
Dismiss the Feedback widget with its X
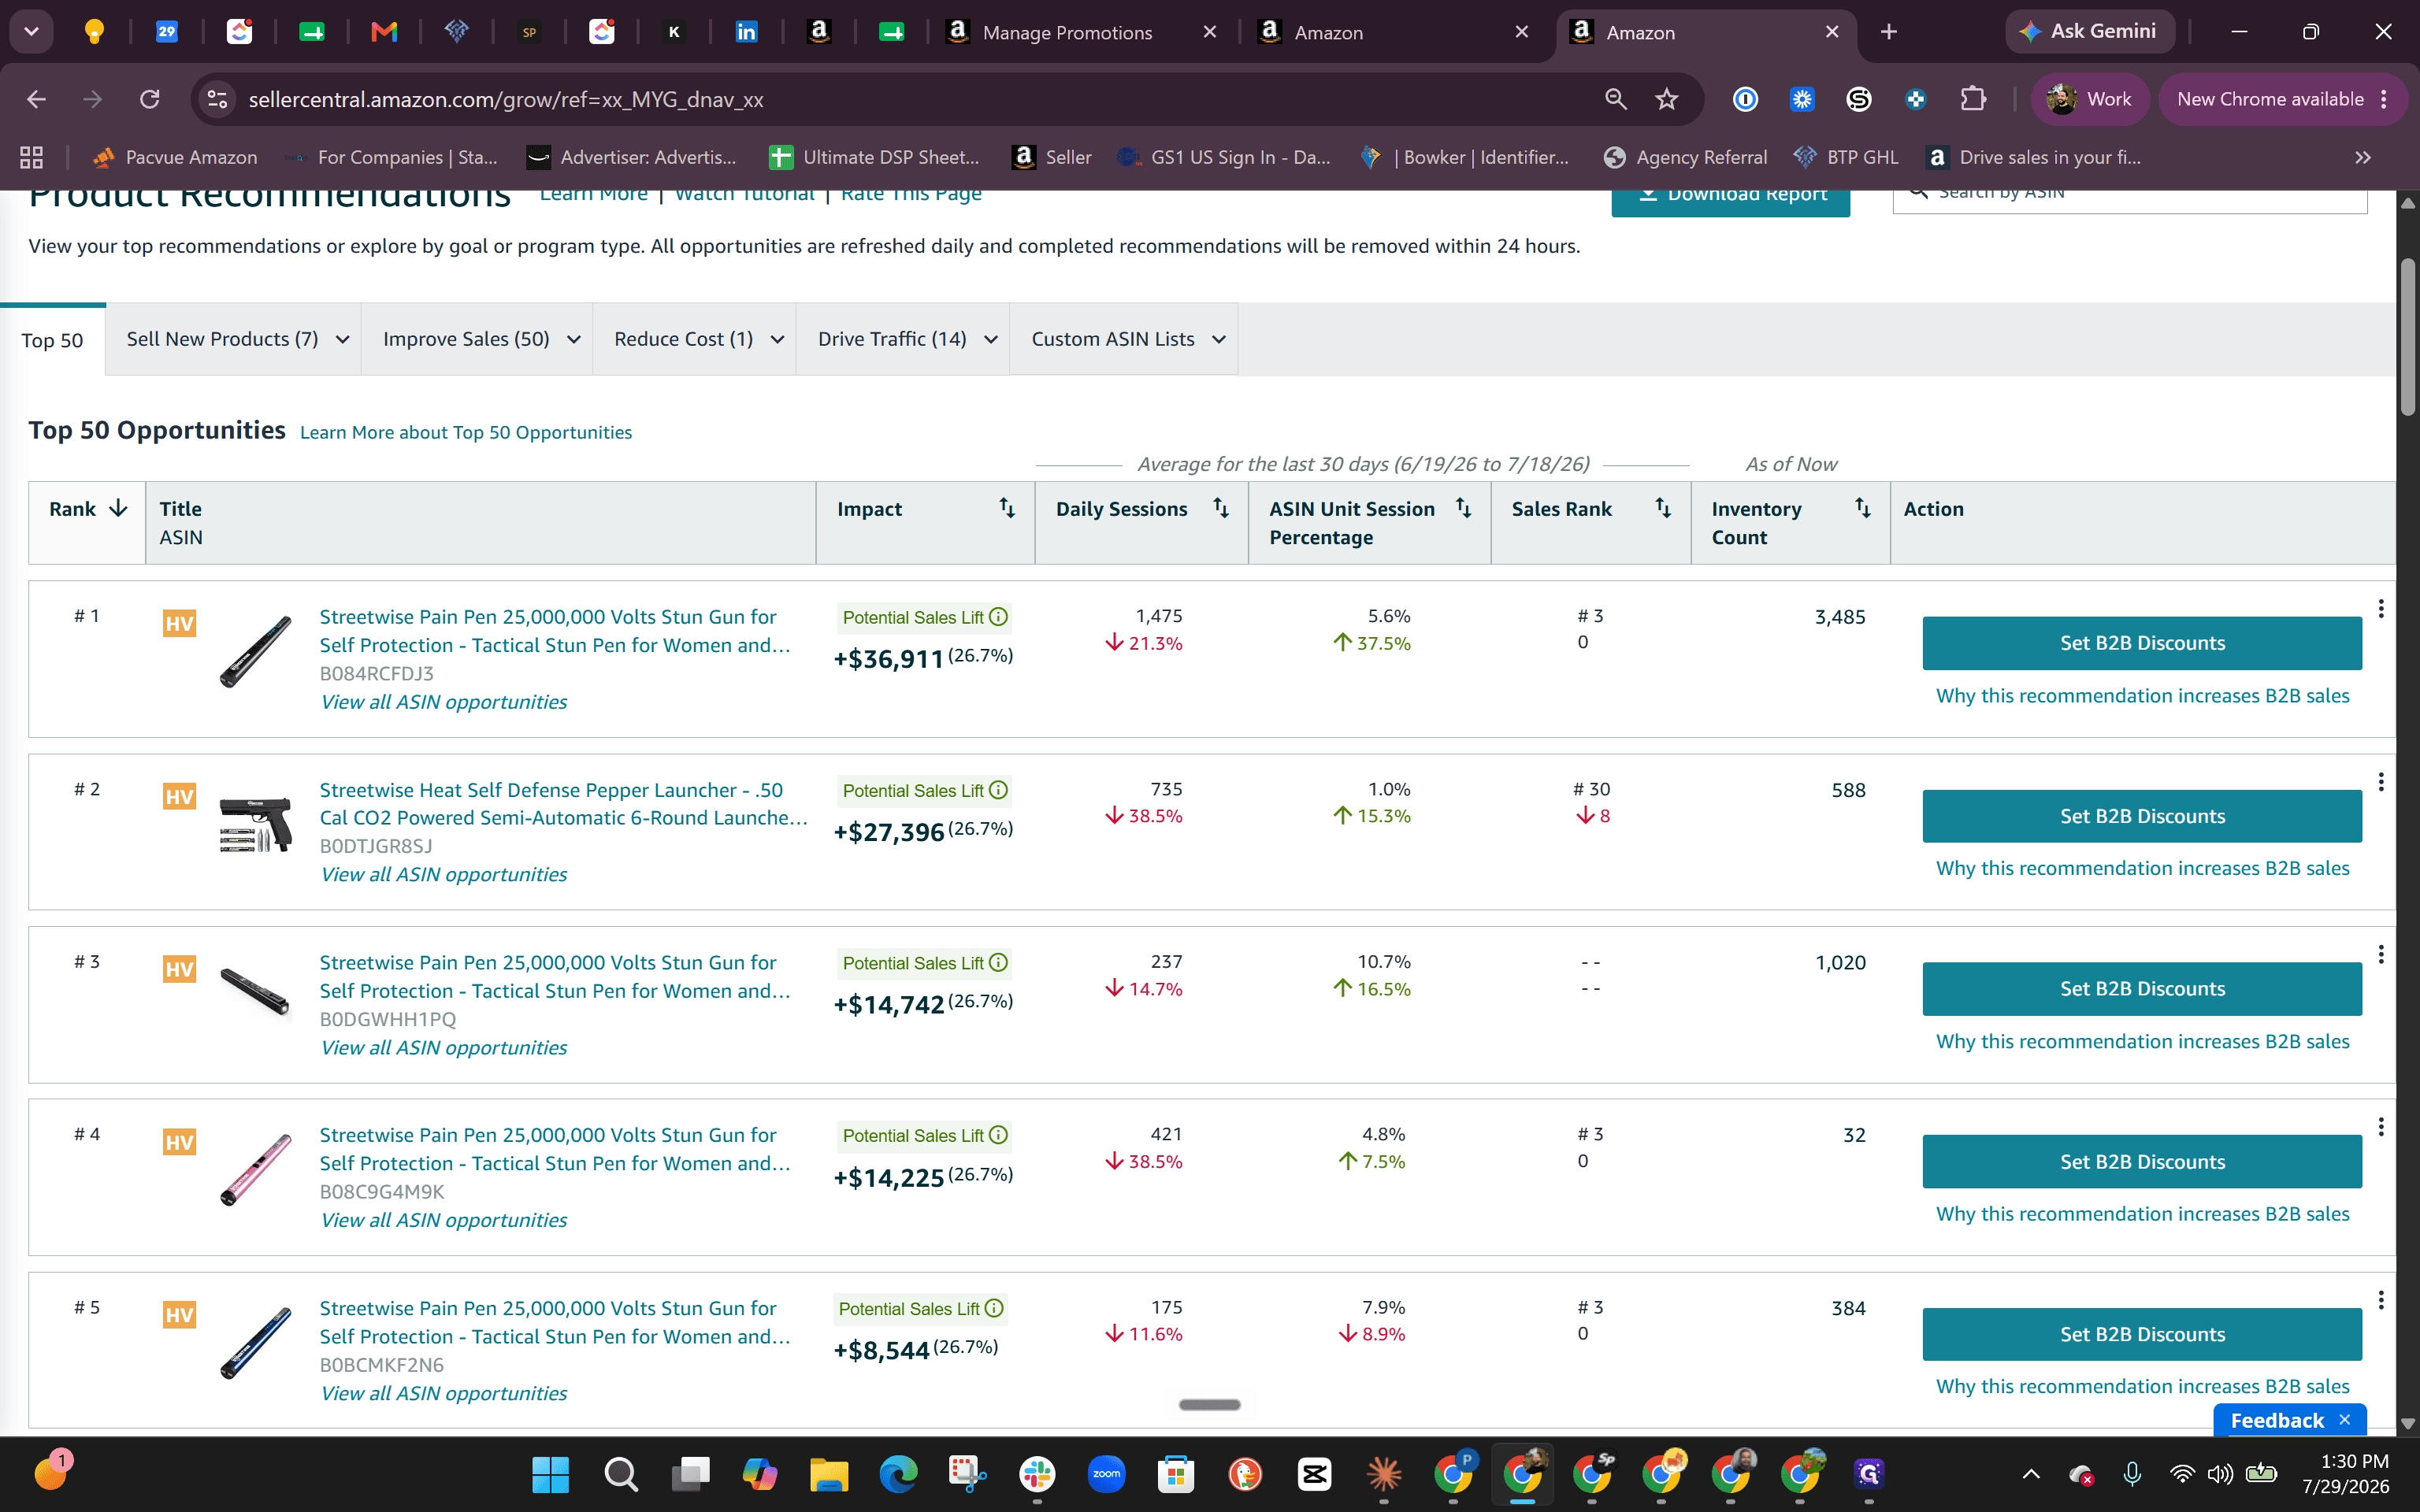[x=2345, y=1420]
